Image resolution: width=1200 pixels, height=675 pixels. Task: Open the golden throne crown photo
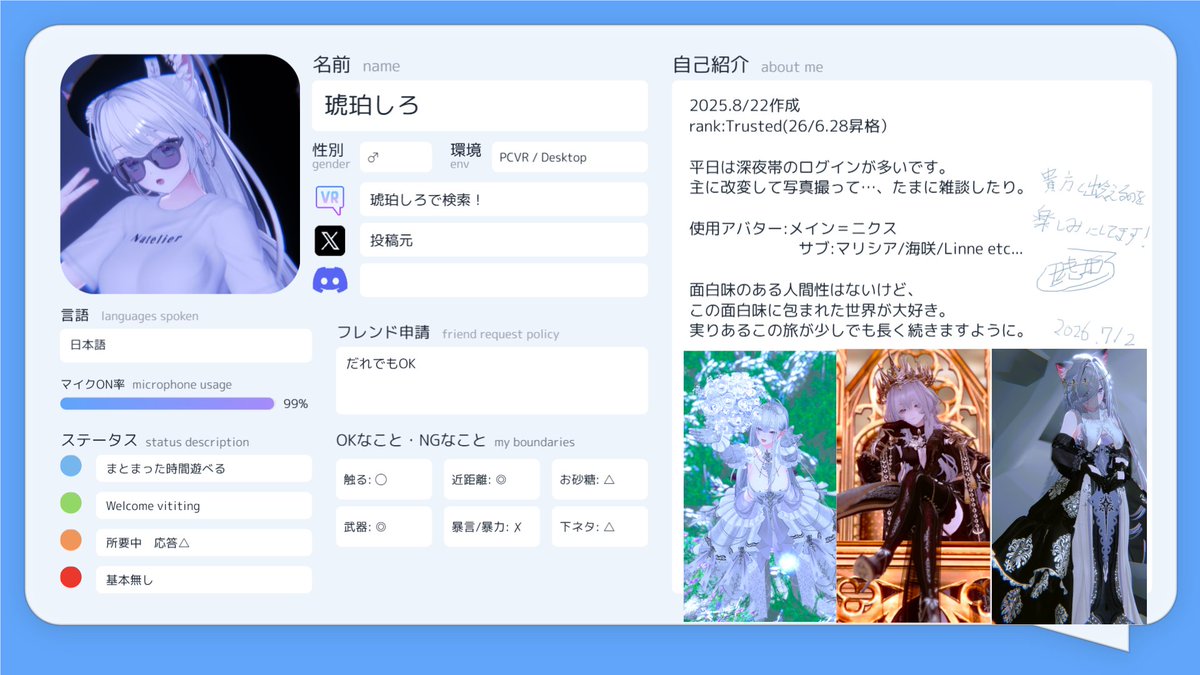coord(913,486)
